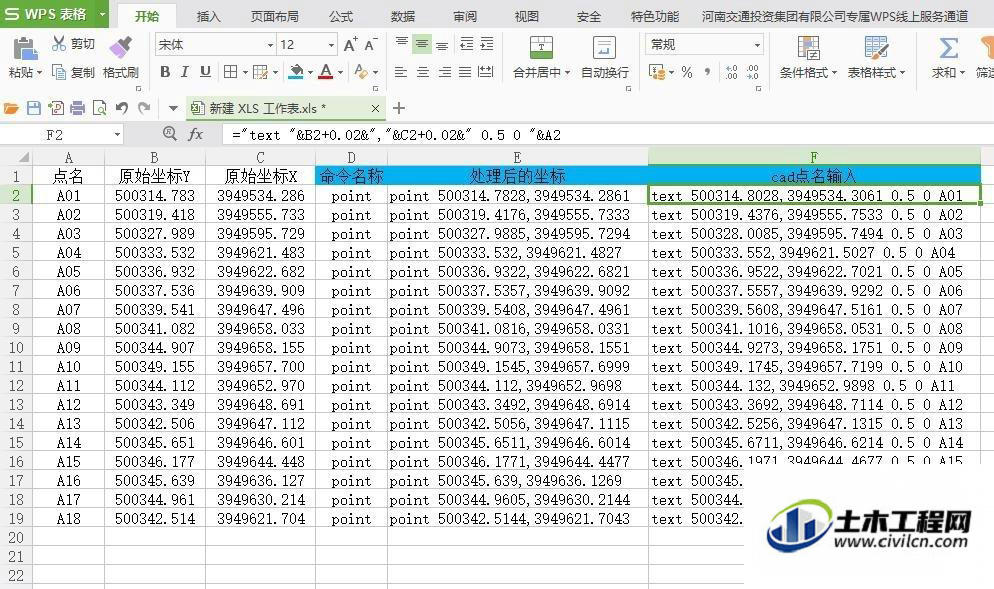Toggle align text right

[445, 72]
